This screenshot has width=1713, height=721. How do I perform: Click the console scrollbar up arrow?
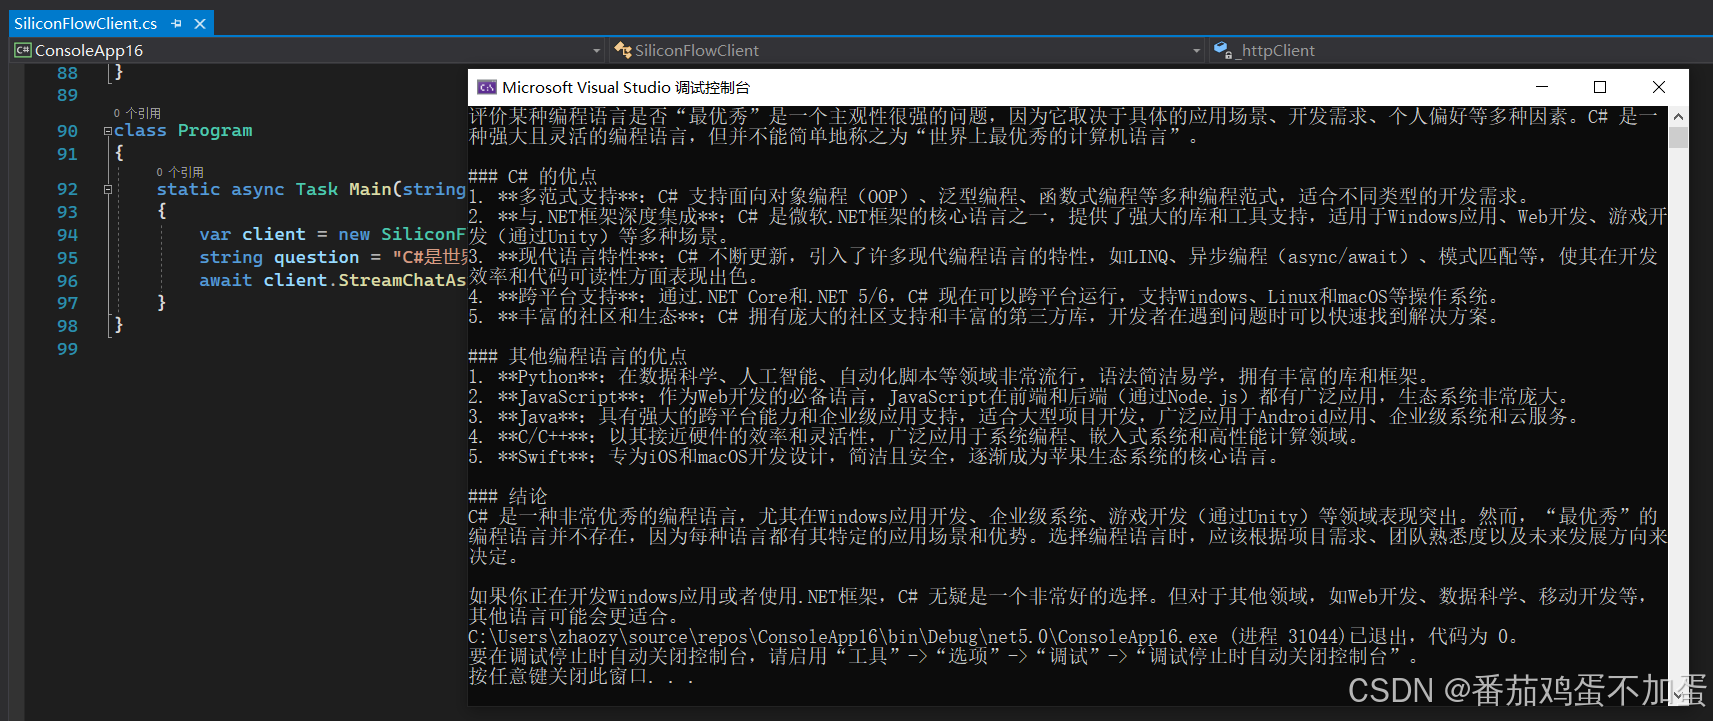[x=1678, y=116]
